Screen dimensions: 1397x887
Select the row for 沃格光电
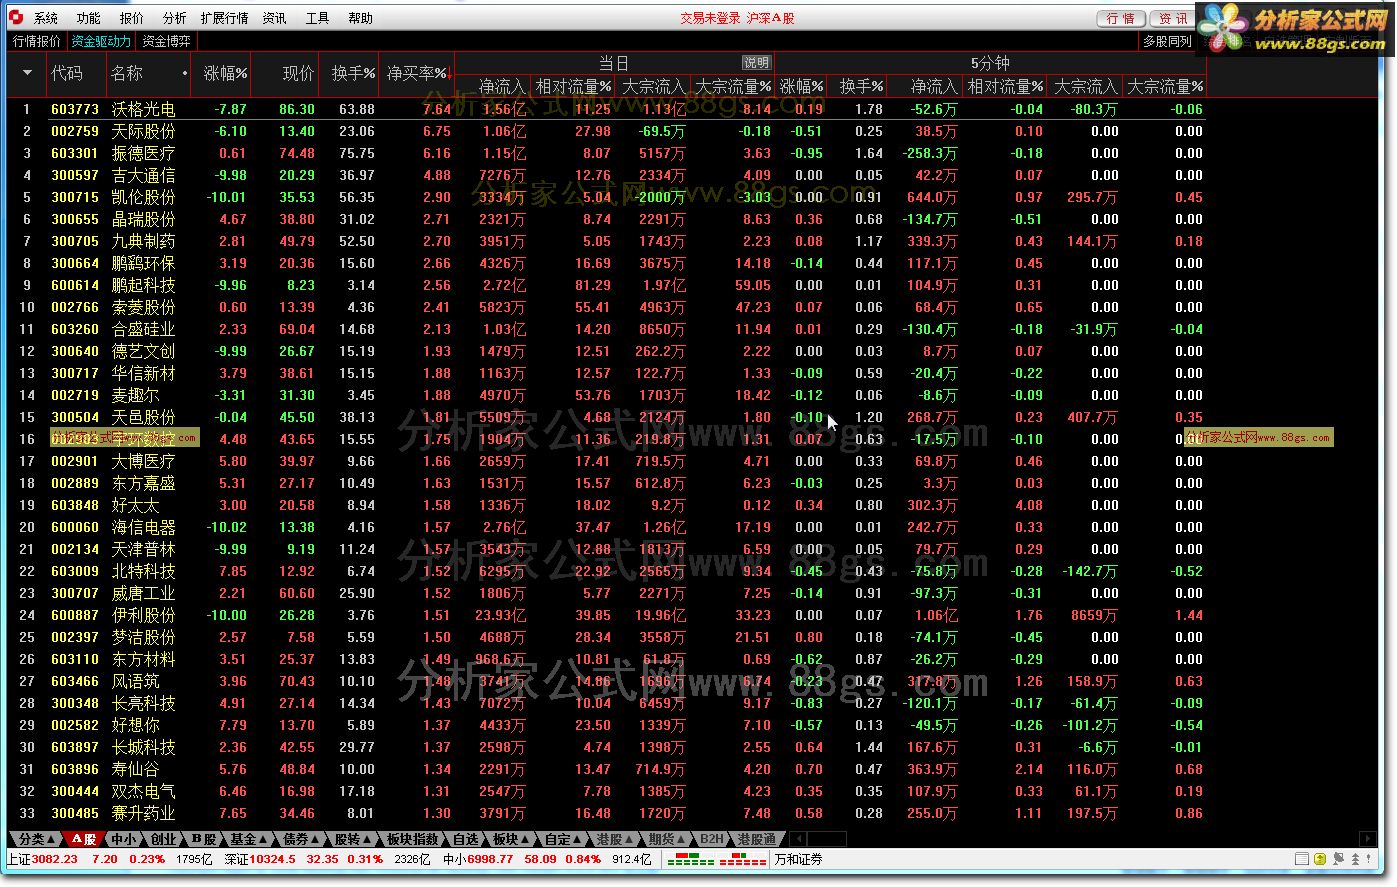[605, 109]
